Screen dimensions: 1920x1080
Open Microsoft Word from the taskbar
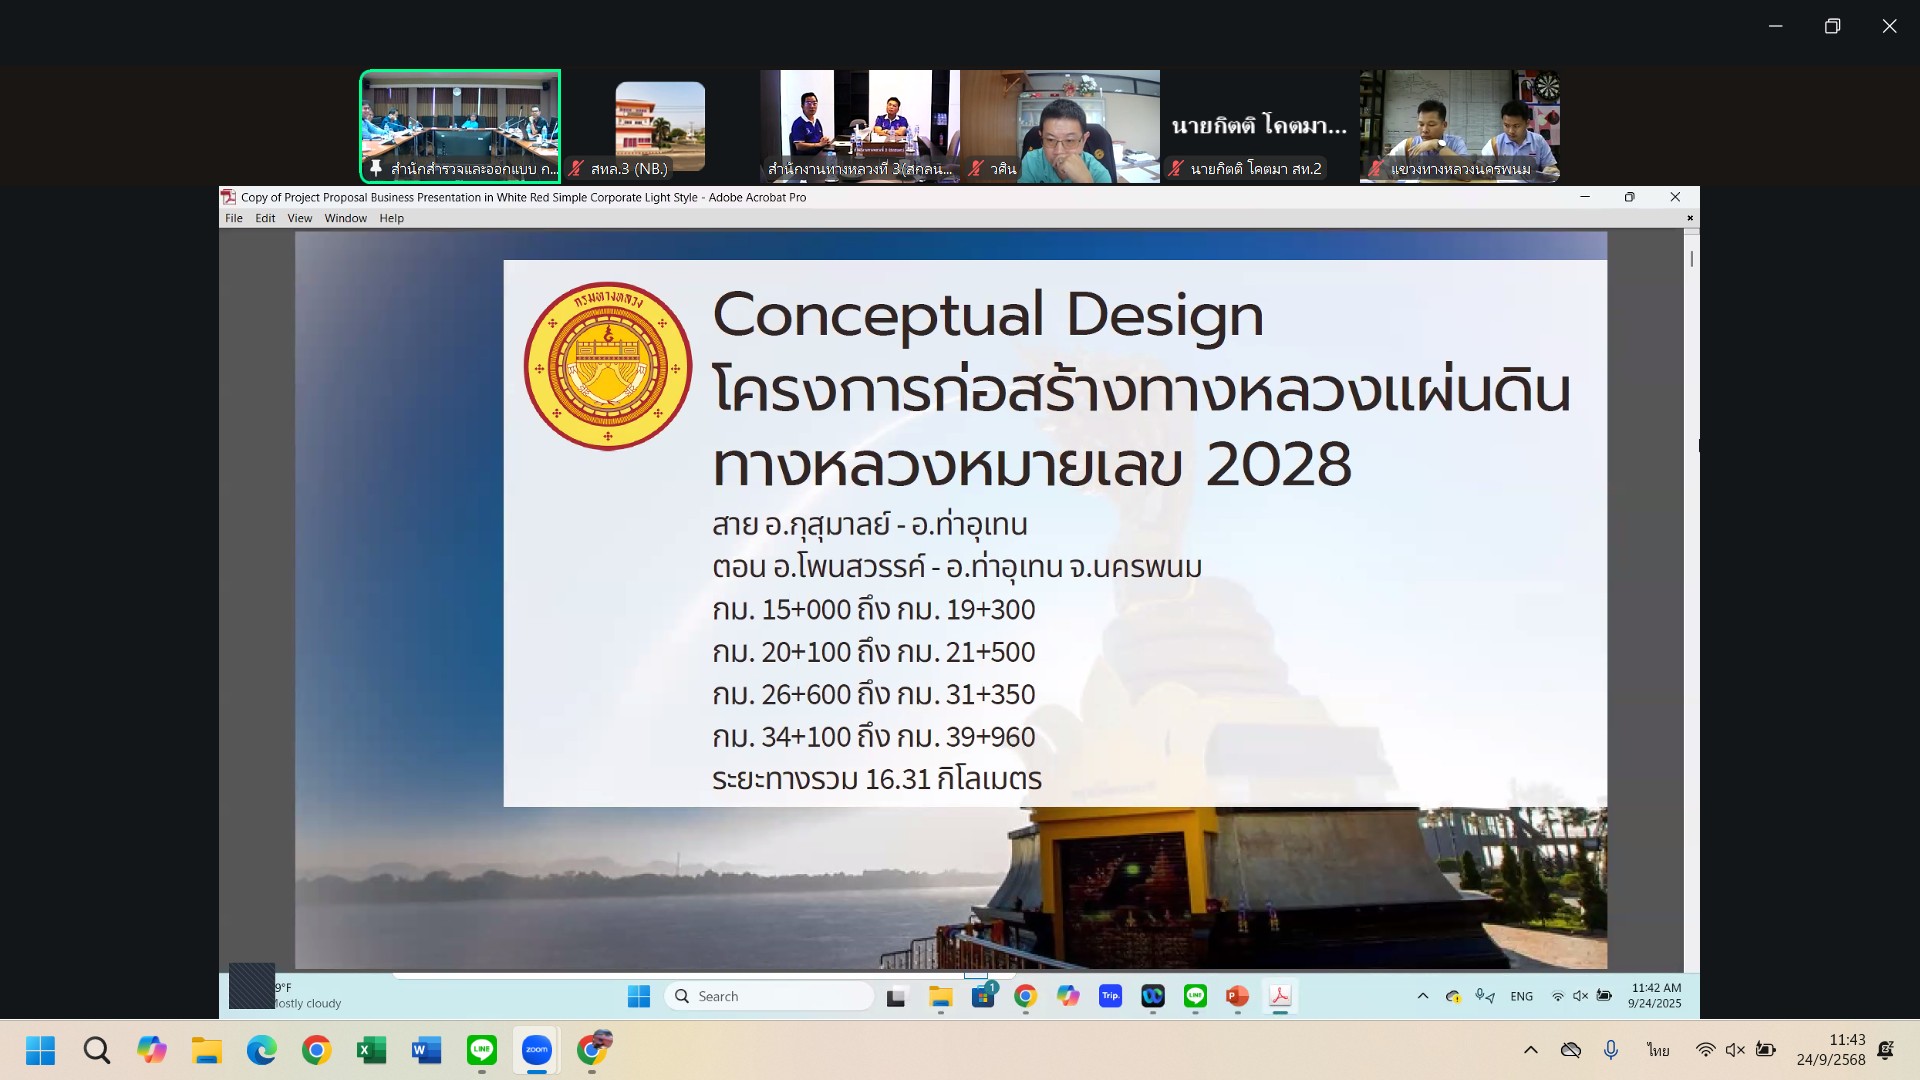[x=426, y=1050]
